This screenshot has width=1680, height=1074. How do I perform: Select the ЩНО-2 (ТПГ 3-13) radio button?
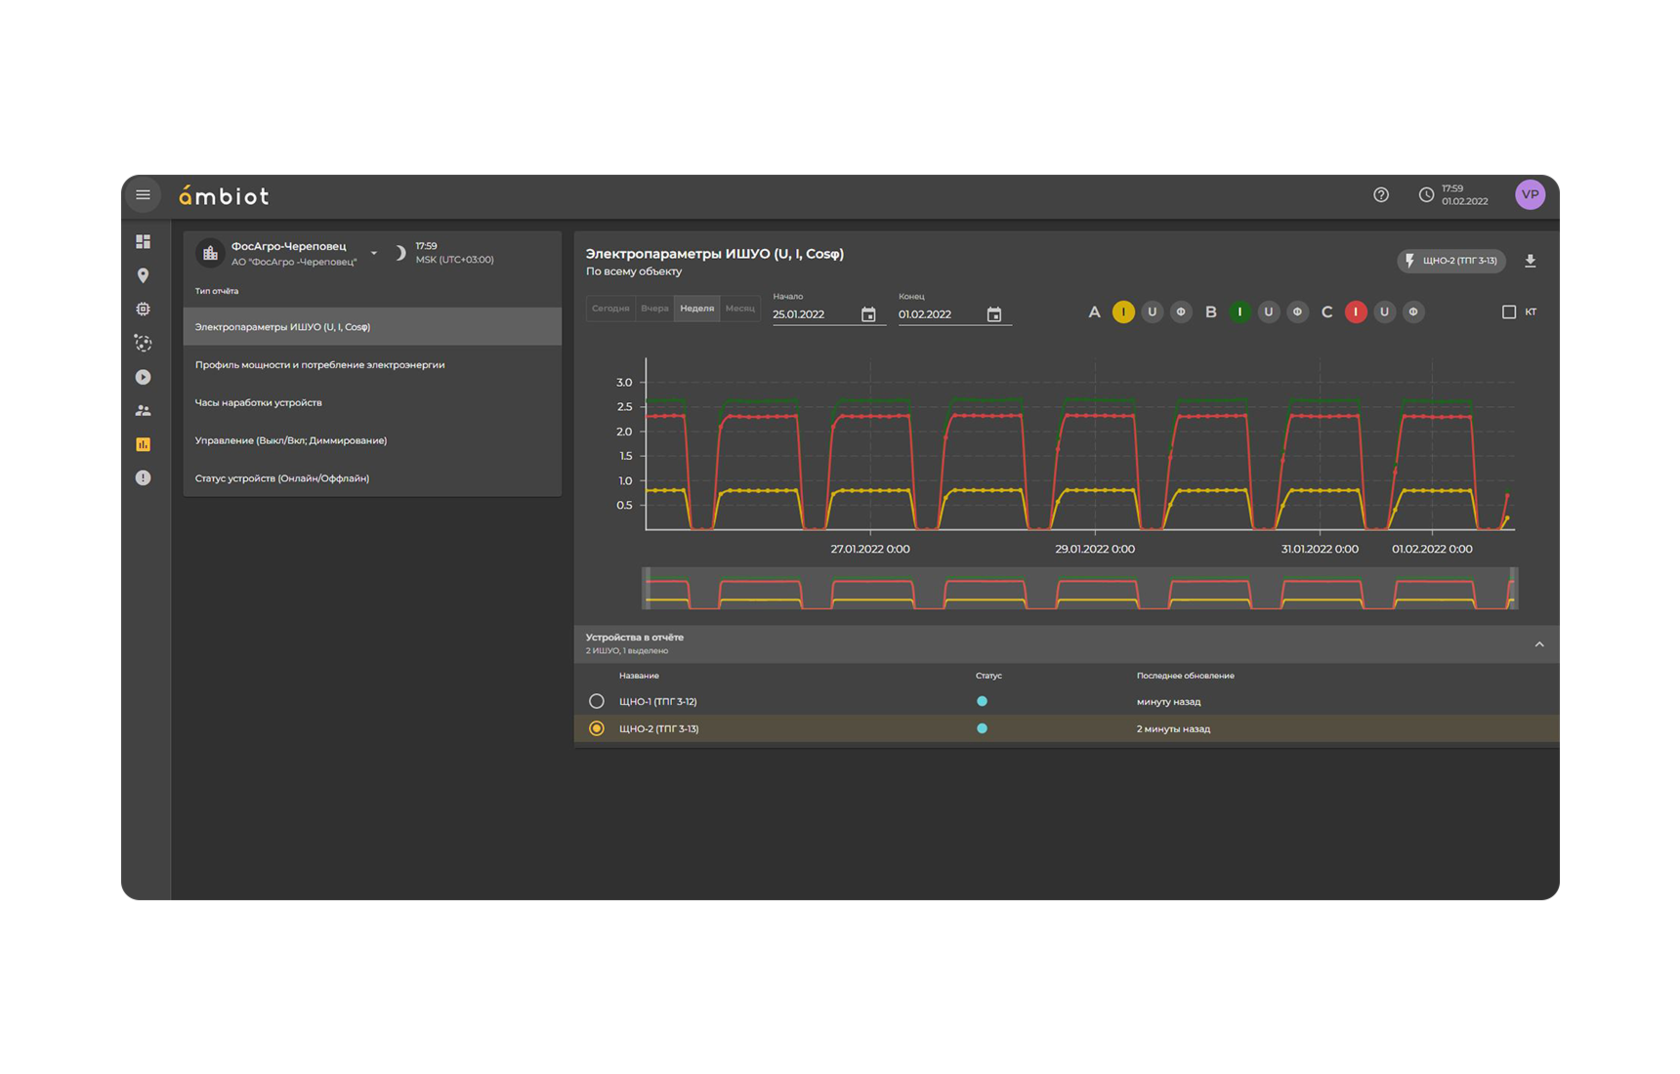pyautogui.click(x=597, y=728)
